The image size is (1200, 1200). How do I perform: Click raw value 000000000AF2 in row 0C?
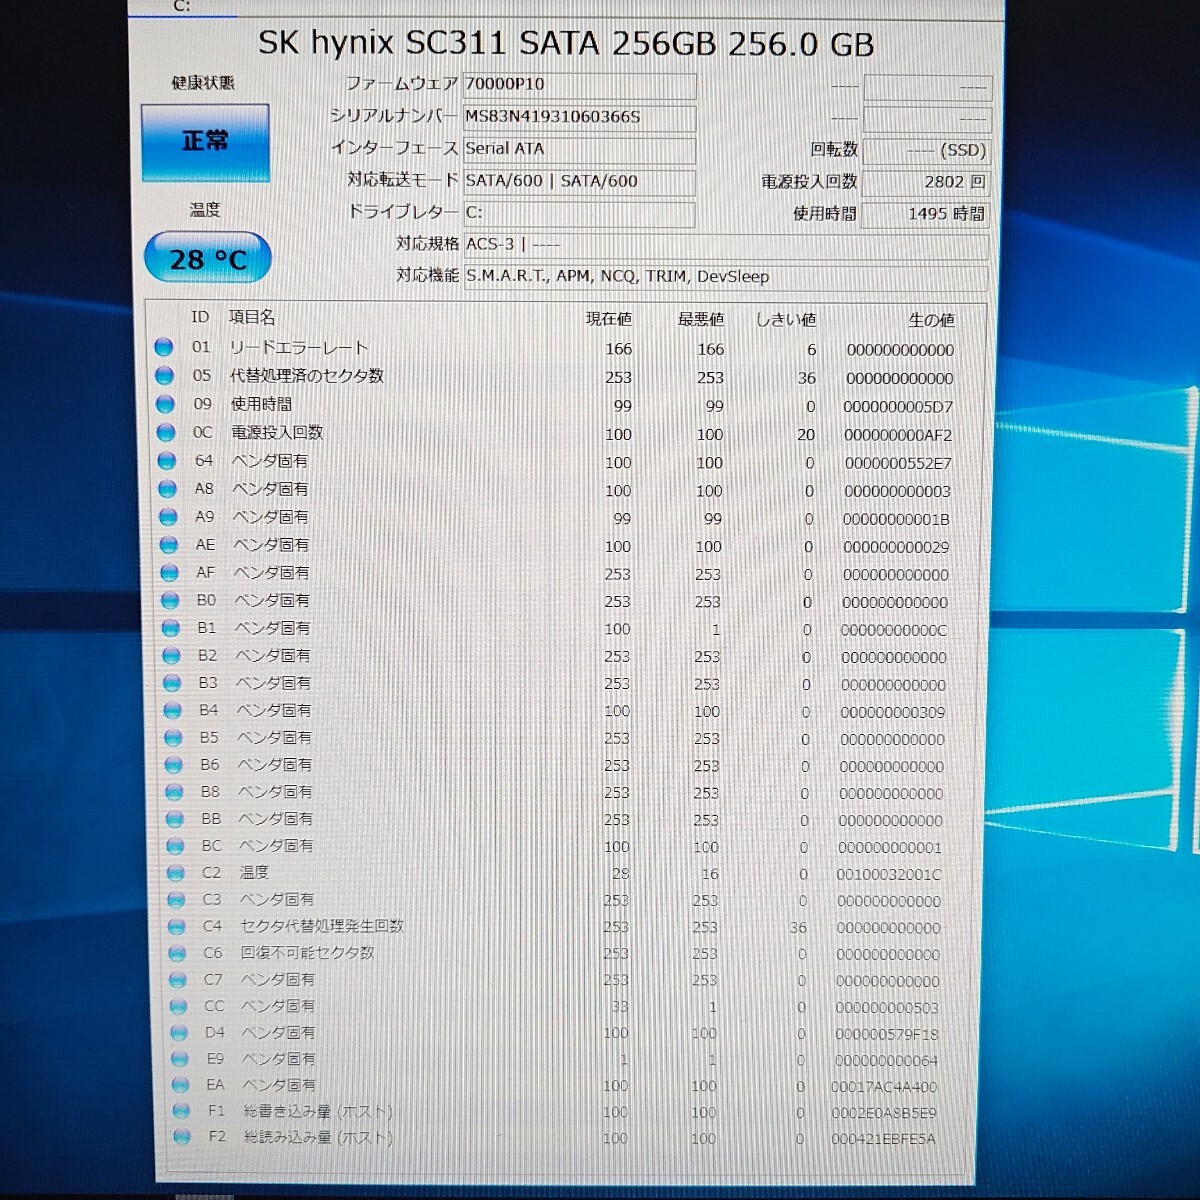click(x=898, y=435)
